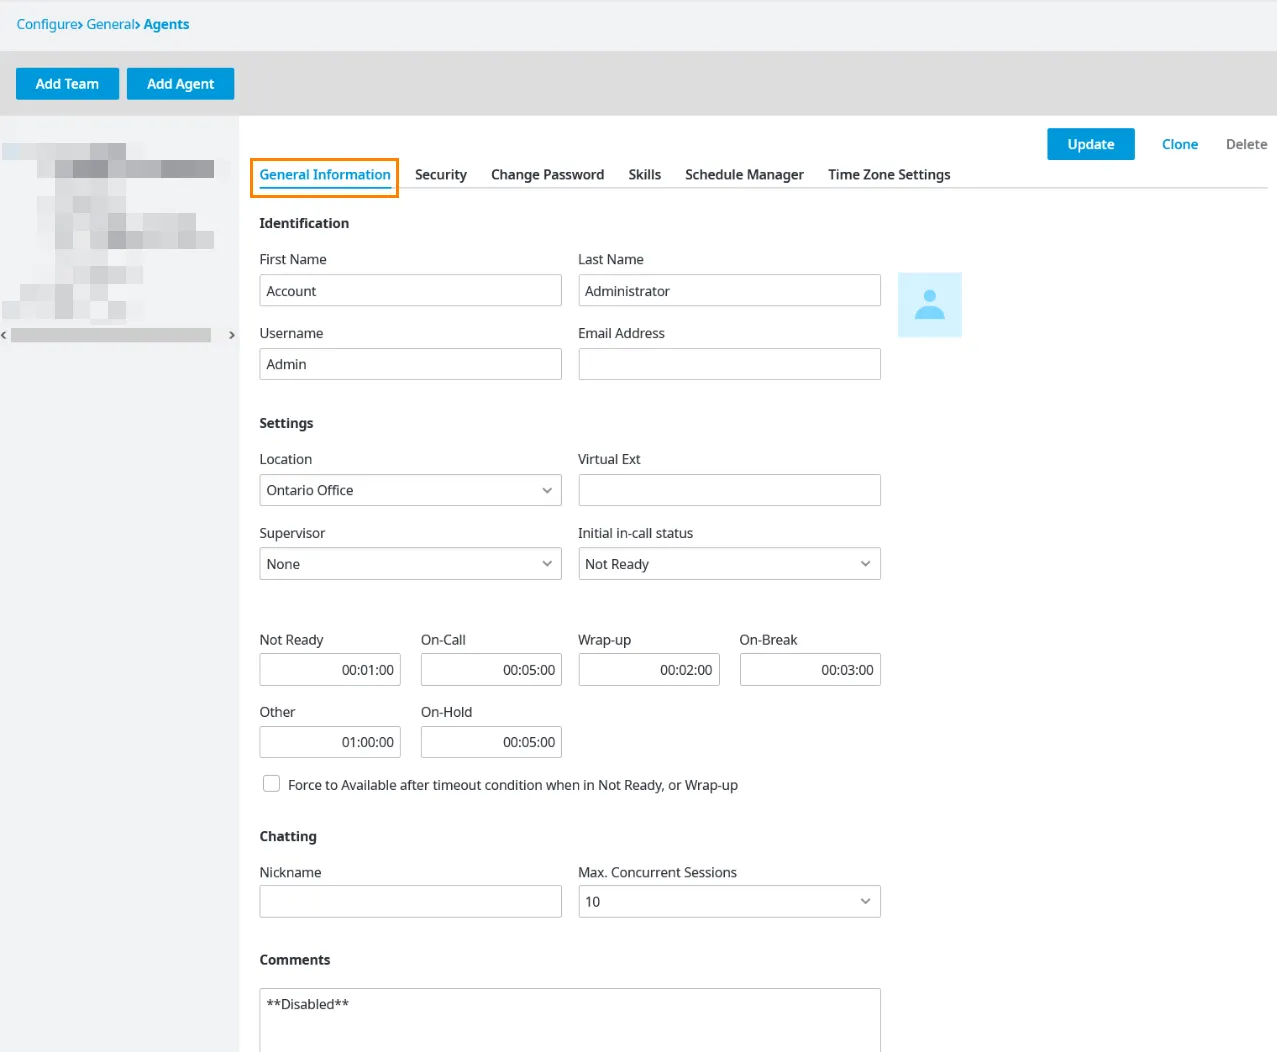
Task: Select the On-Call timeout field
Action: 491,670
